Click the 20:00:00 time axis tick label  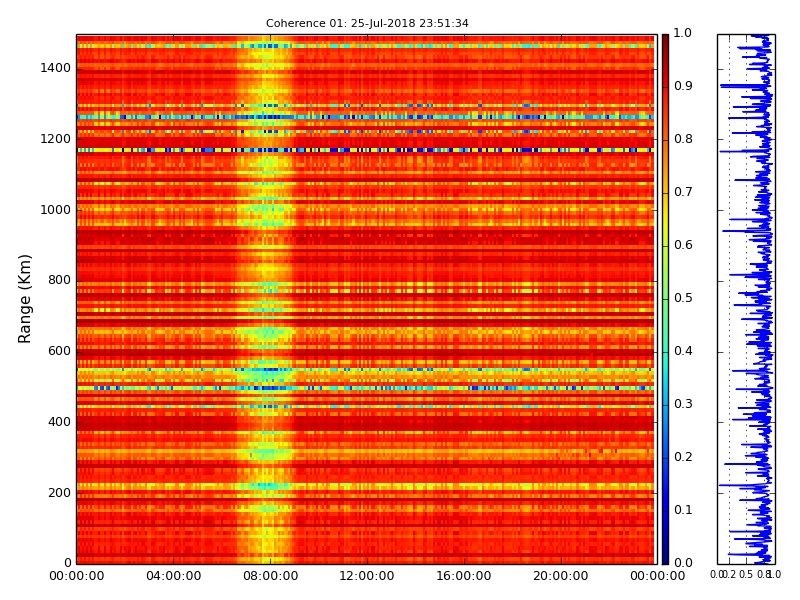[561, 576]
